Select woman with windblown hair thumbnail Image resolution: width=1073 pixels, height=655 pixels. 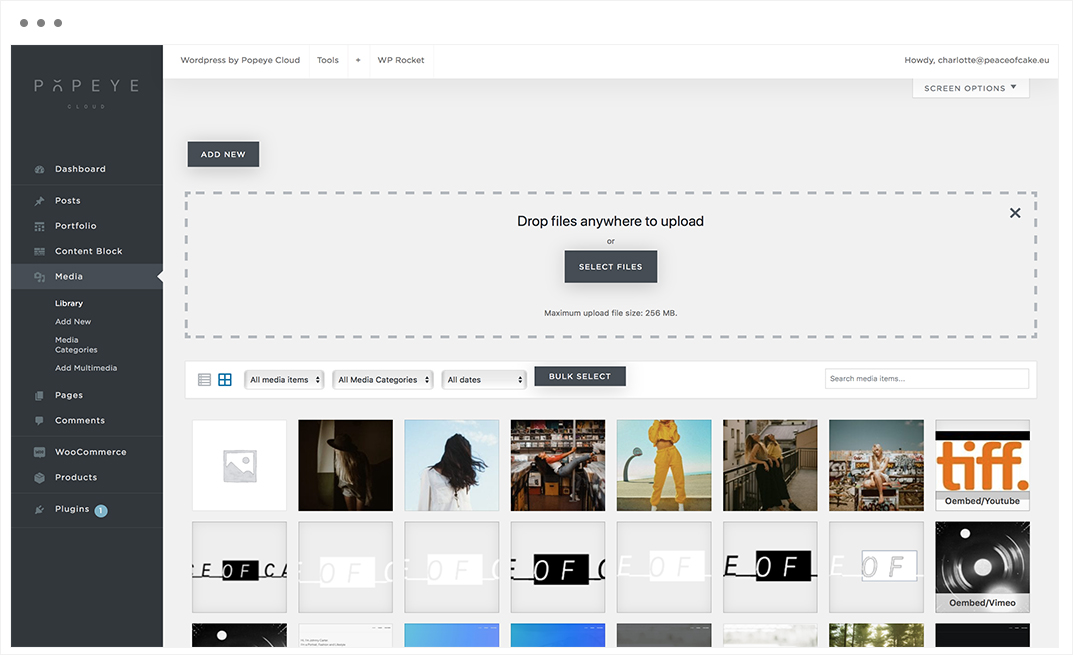(452, 465)
